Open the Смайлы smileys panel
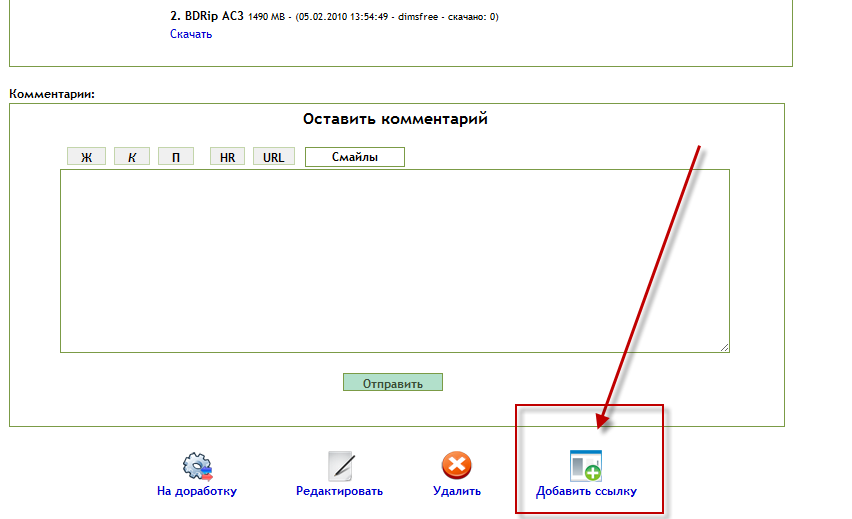The image size is (852, 519). [355, 157]
